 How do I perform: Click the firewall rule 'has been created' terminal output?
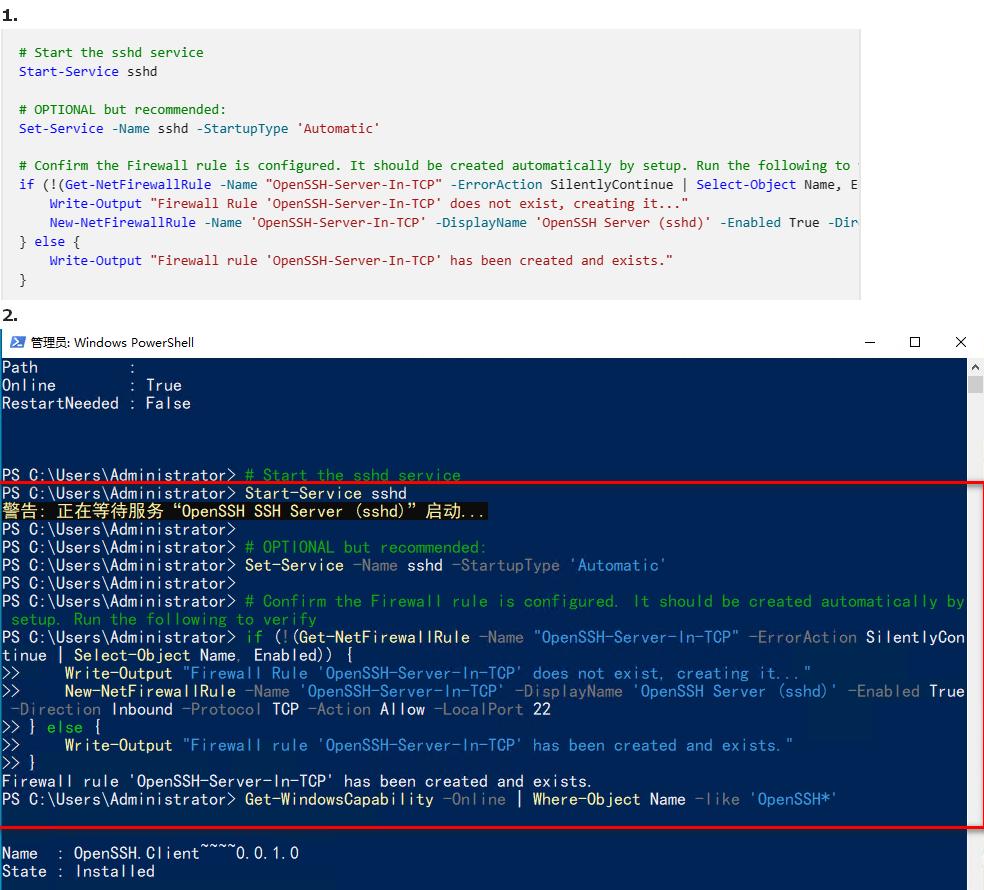tap(296, 781)
